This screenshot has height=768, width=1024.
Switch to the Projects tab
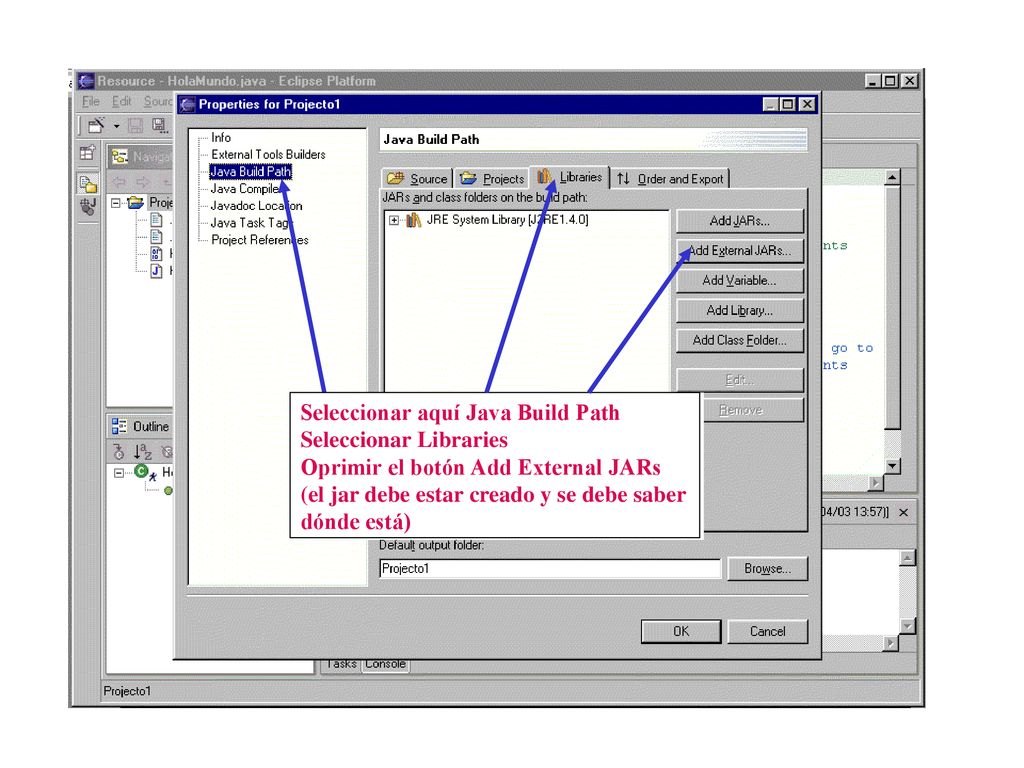(x=492, y=179)
